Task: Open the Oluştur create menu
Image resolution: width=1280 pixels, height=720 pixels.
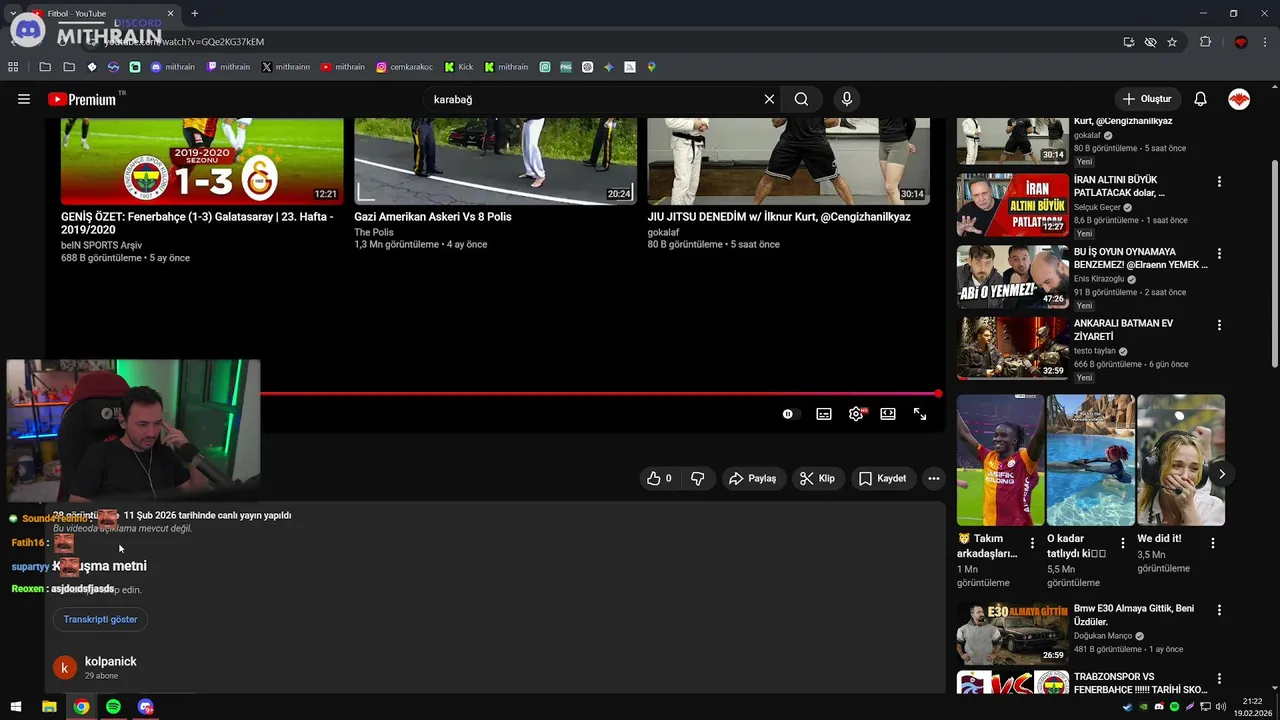Action: point(1147,99)
